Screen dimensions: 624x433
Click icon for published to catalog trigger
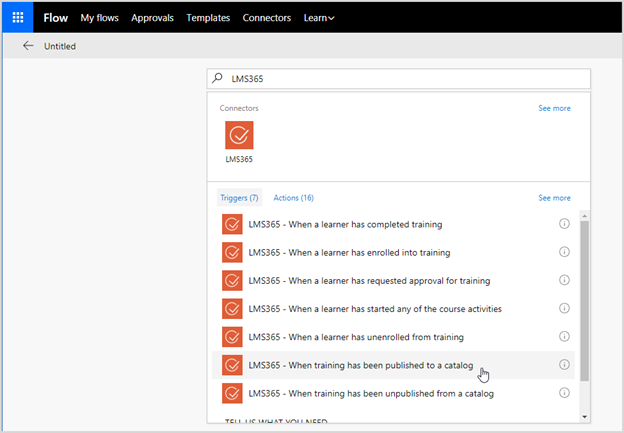[x=232, y=365]
